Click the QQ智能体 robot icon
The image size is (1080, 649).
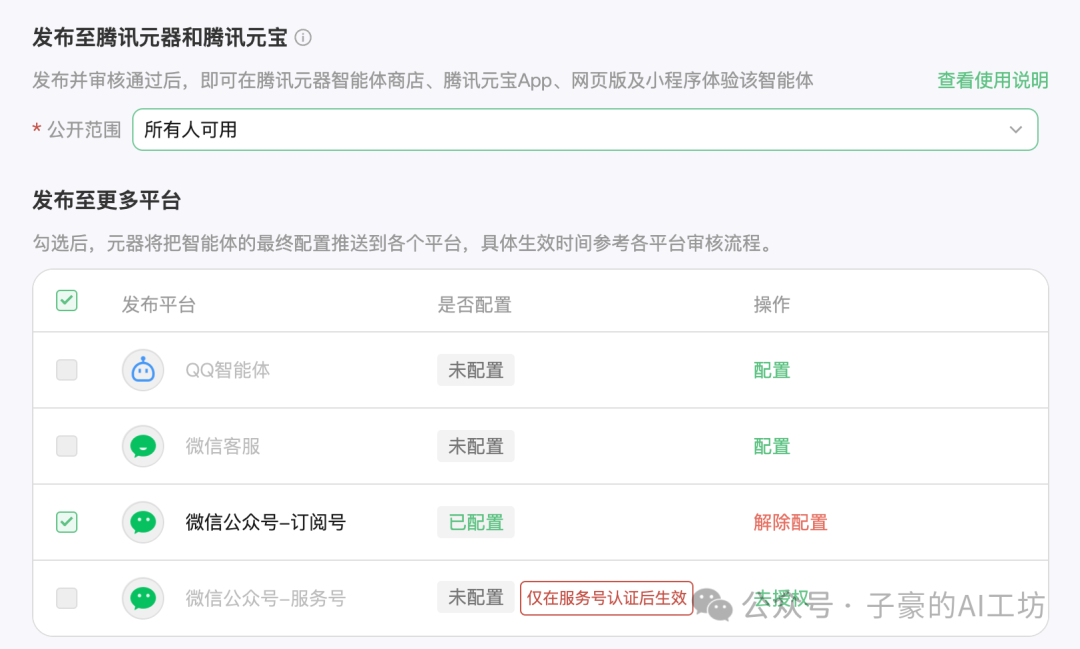tap(142, 370)
